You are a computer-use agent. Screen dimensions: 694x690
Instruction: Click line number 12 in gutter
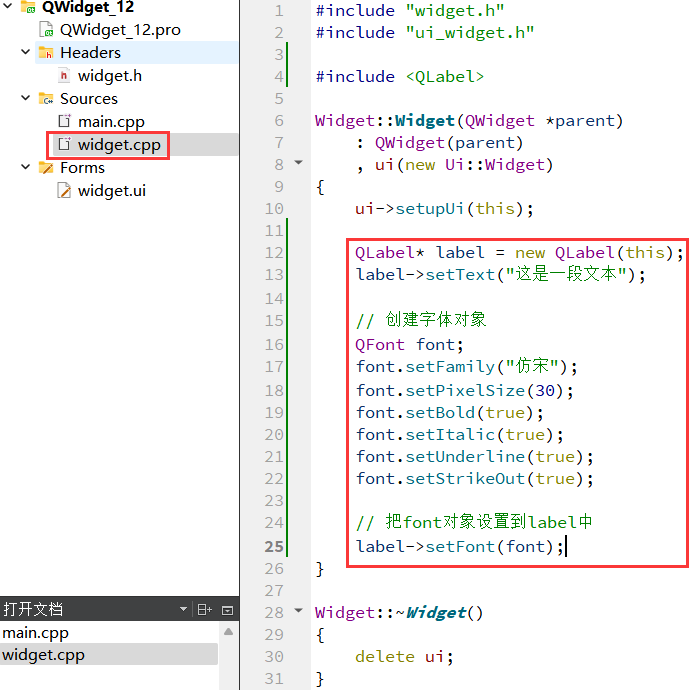coord(274,253)
